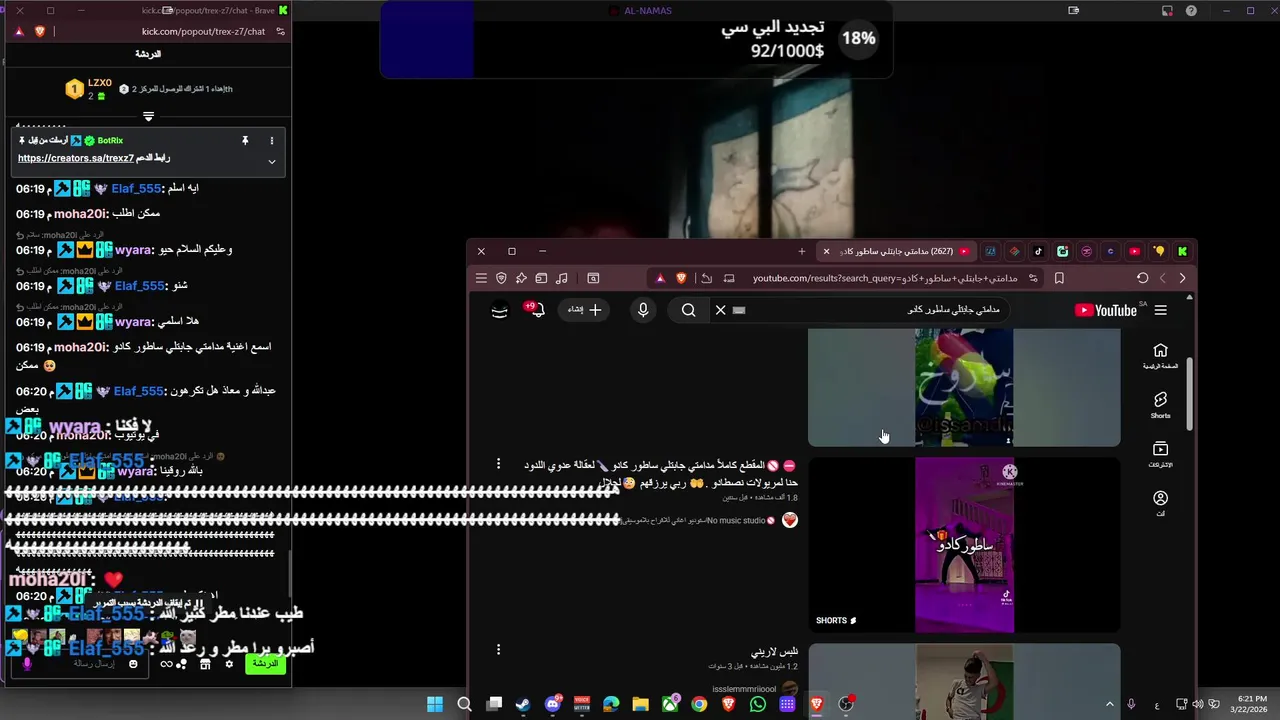Open the emoji picker in chat input
The height and width of the screenshot is (720, 1280).
[133, 664]
